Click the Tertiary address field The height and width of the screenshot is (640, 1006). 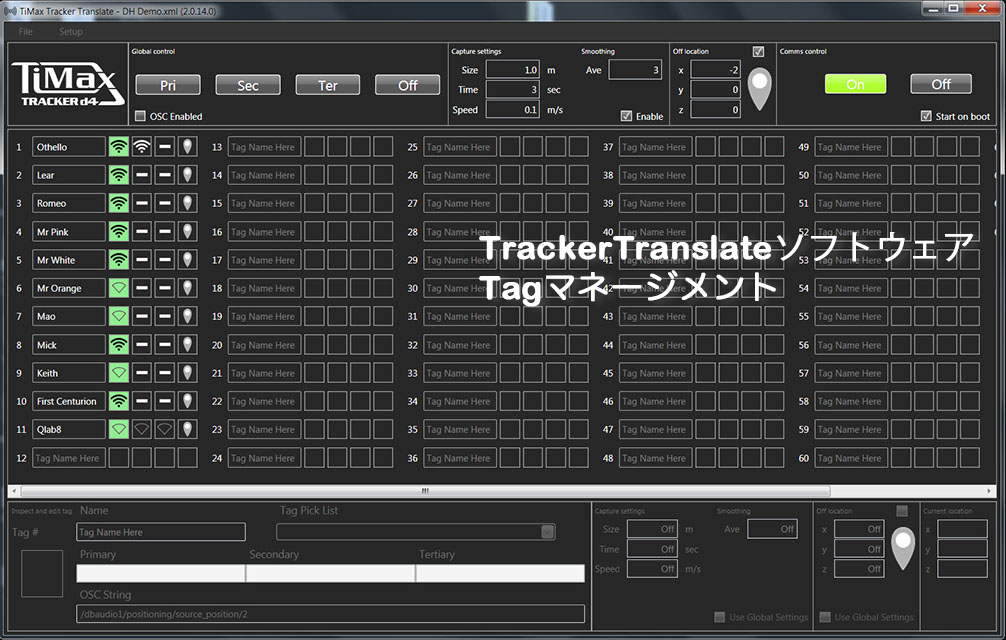pos(500,573)
